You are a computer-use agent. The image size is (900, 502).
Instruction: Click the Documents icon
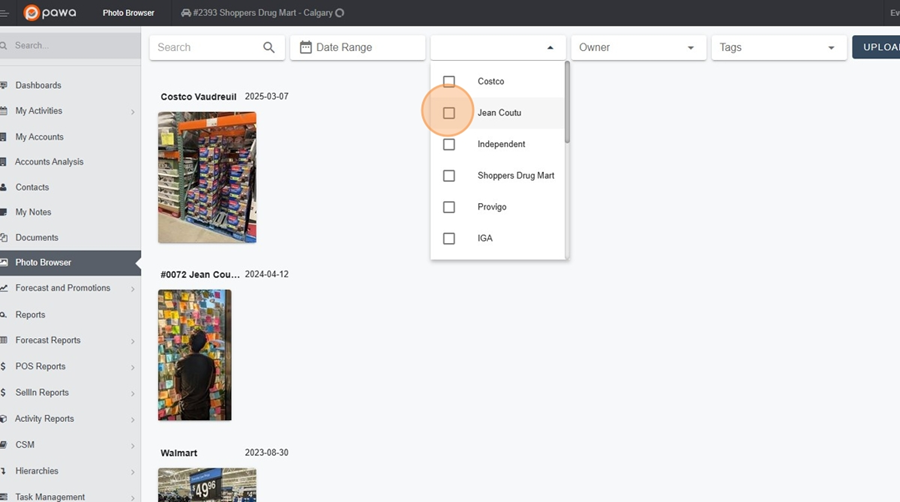3,237
